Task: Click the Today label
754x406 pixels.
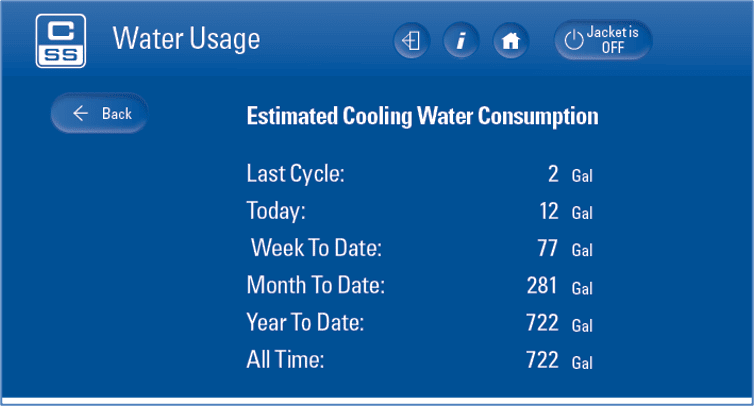Action: coord(276,211)
